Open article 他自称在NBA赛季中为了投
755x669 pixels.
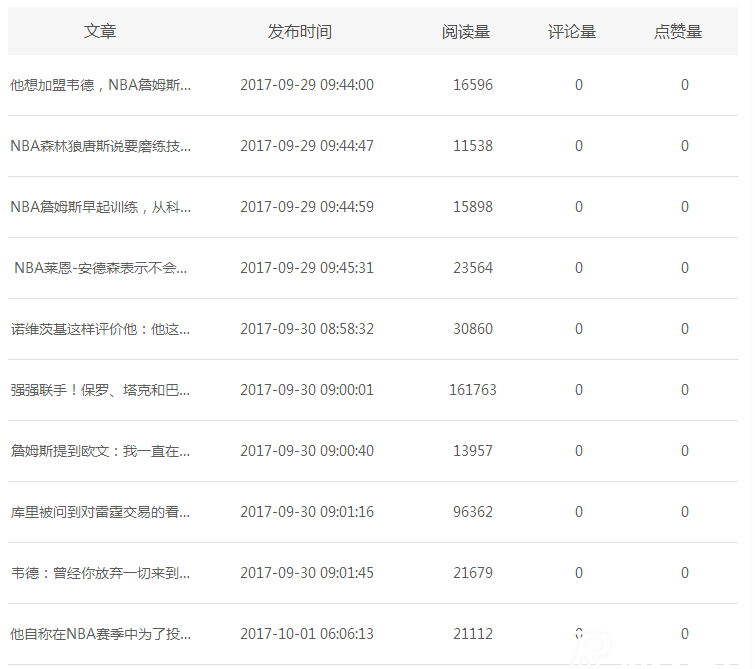100,634
